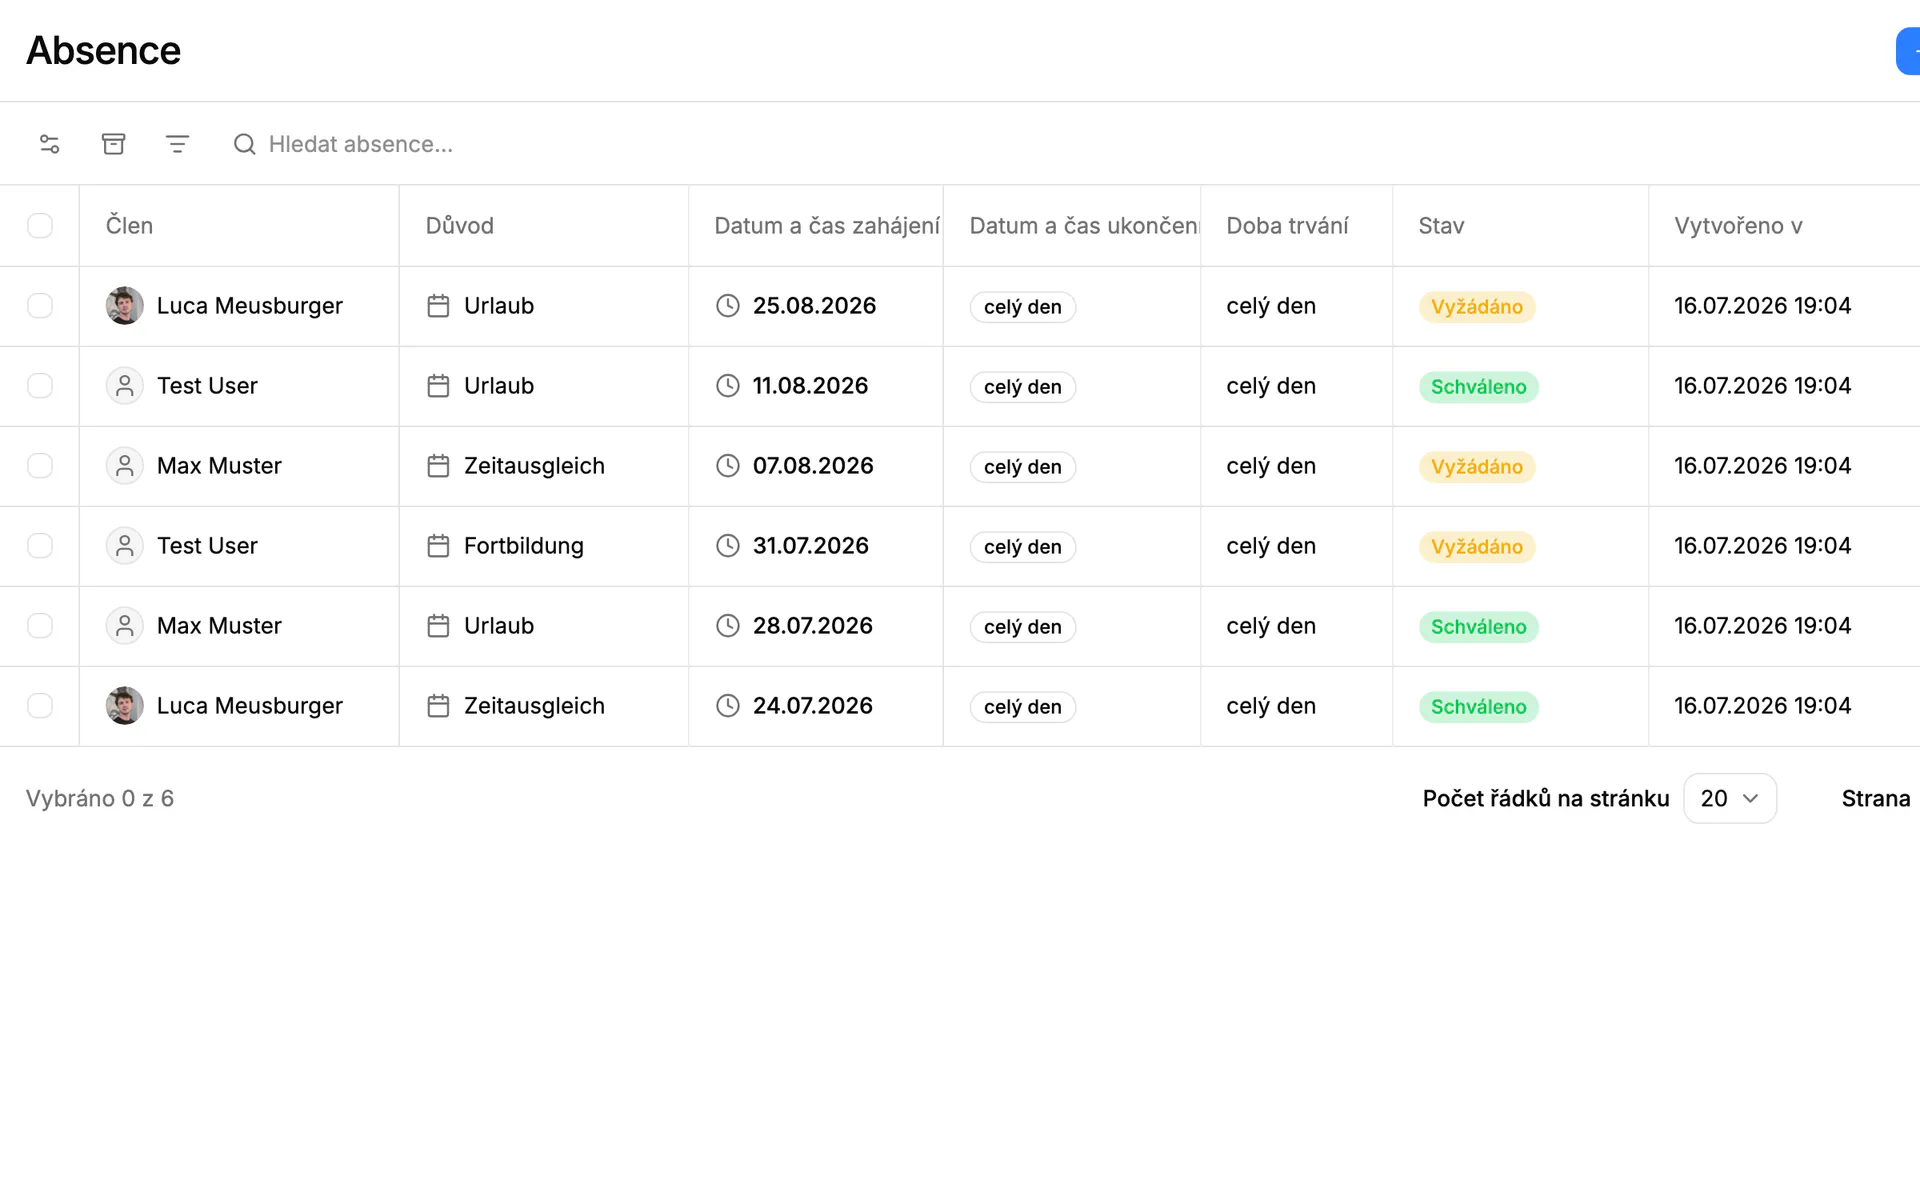
Task: Click the Max Muster avatar icon in the Zeitausgleich row
Action: (x=125, y=466)
